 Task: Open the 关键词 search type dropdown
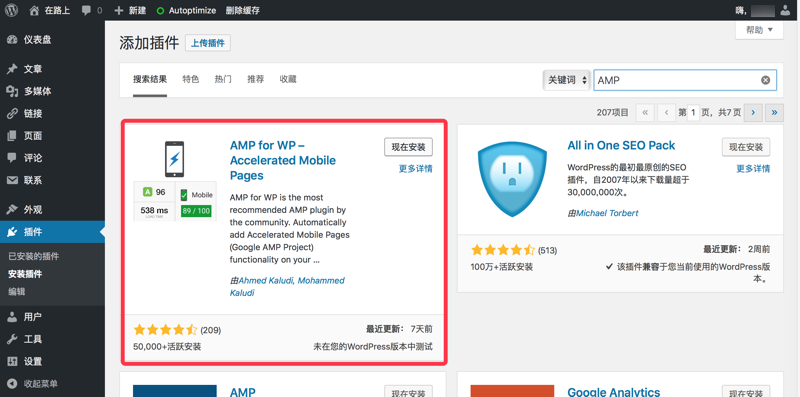[566, 80]
